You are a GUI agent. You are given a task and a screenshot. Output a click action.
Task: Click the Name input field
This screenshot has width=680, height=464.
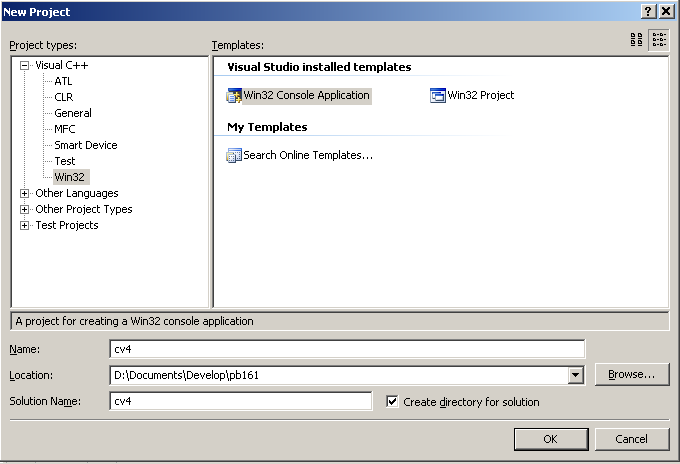coord(347,349)
